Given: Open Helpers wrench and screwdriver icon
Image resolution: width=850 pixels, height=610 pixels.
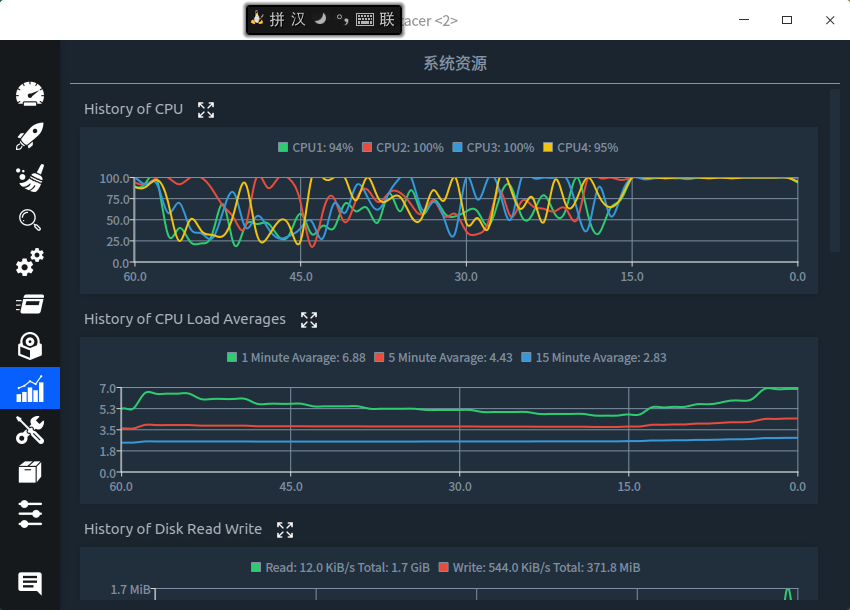Looking at the screenshot, I should pos(30,430).
